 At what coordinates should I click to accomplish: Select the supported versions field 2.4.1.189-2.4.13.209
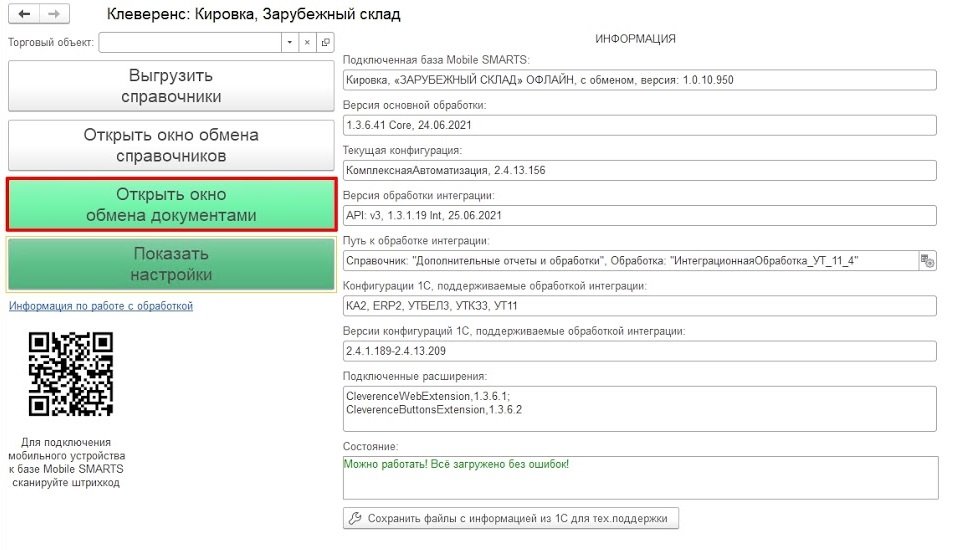[639, 351]
